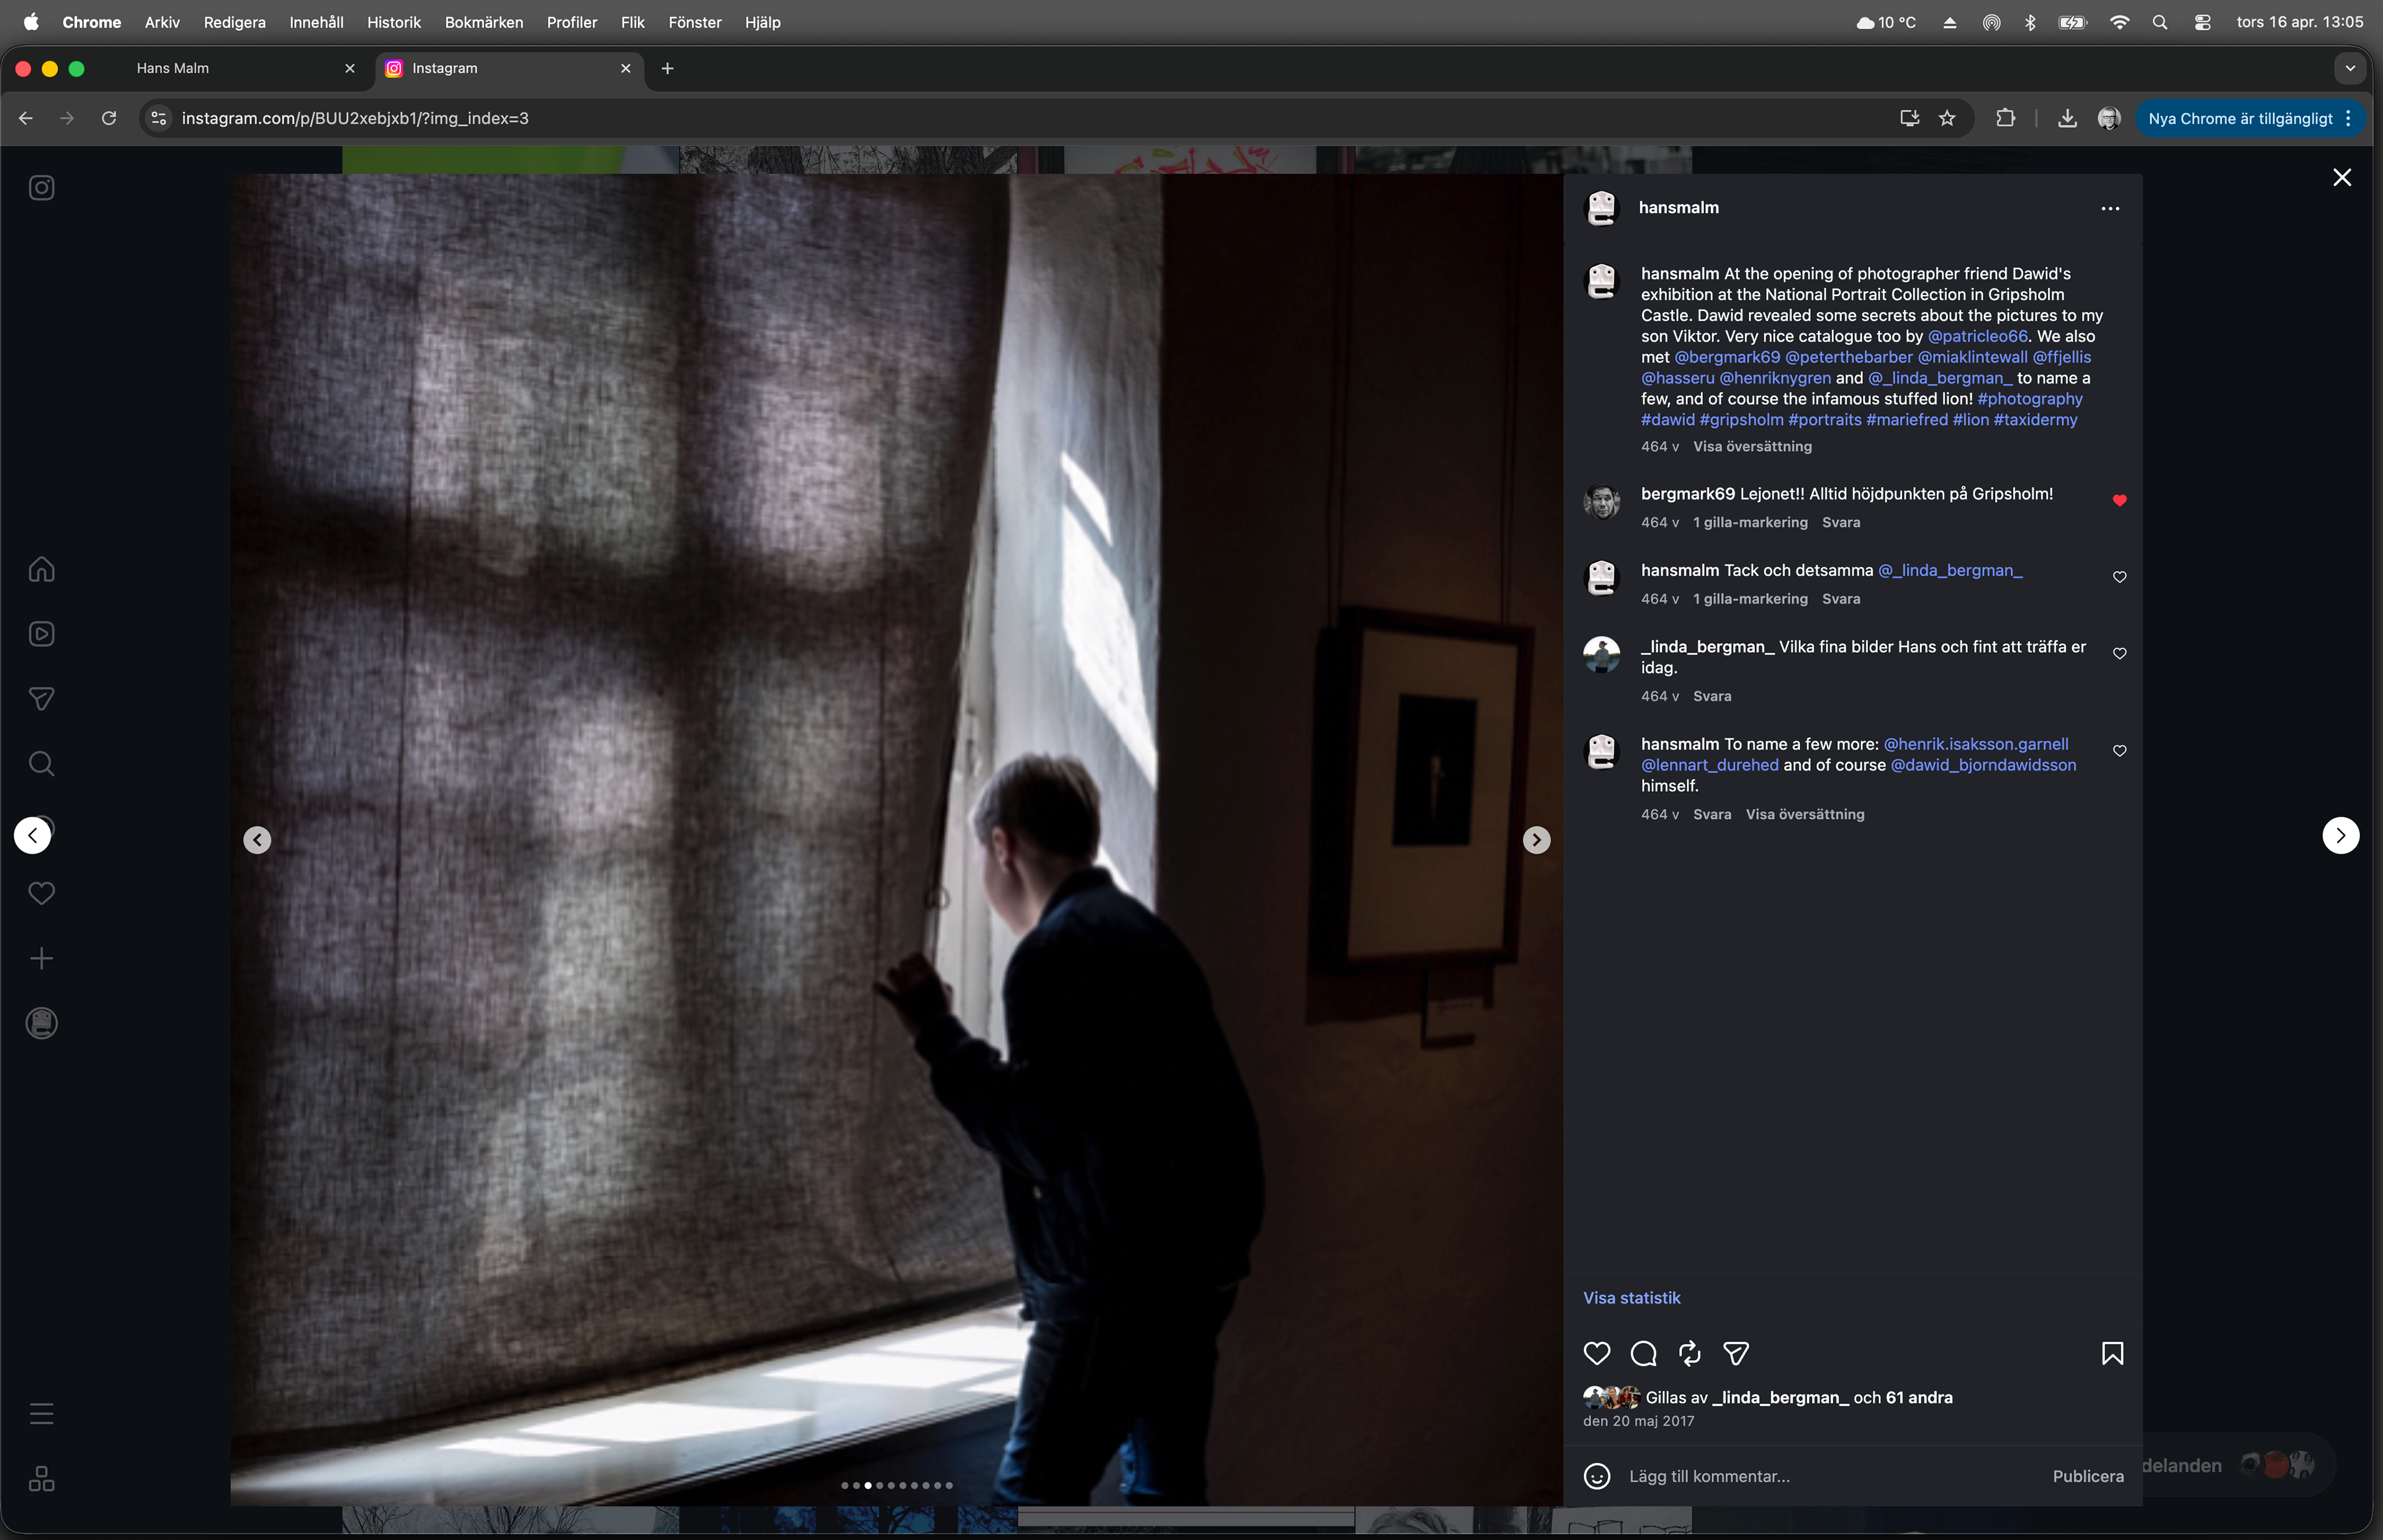The height and width of the screenshot is (1540, 2383).
Task: Click the #taxidermy hashtag link
Action: 2035,420
